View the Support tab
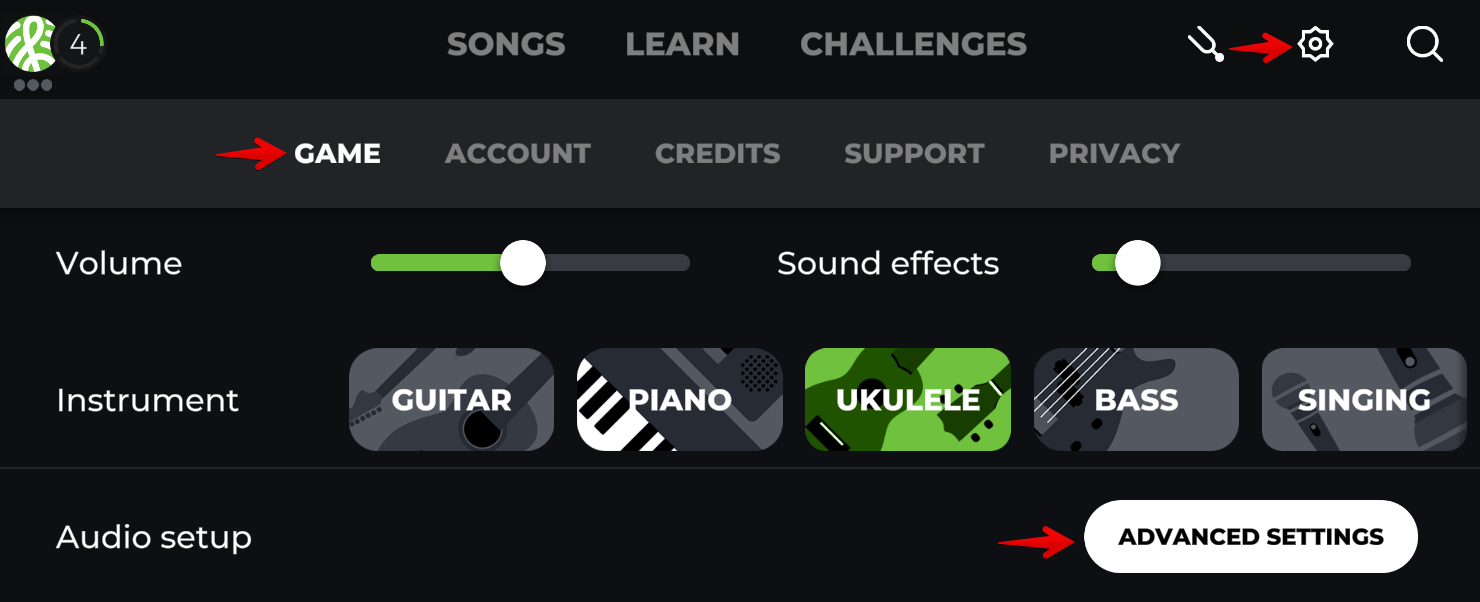This screenshot has width=1480, height=602. click(914, 153)
